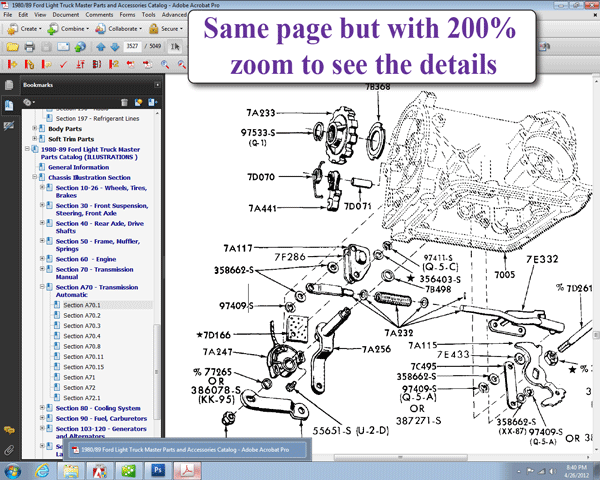
Task: Click the bookmarks panel vertical scrollbar thumb
Action: 157,371
